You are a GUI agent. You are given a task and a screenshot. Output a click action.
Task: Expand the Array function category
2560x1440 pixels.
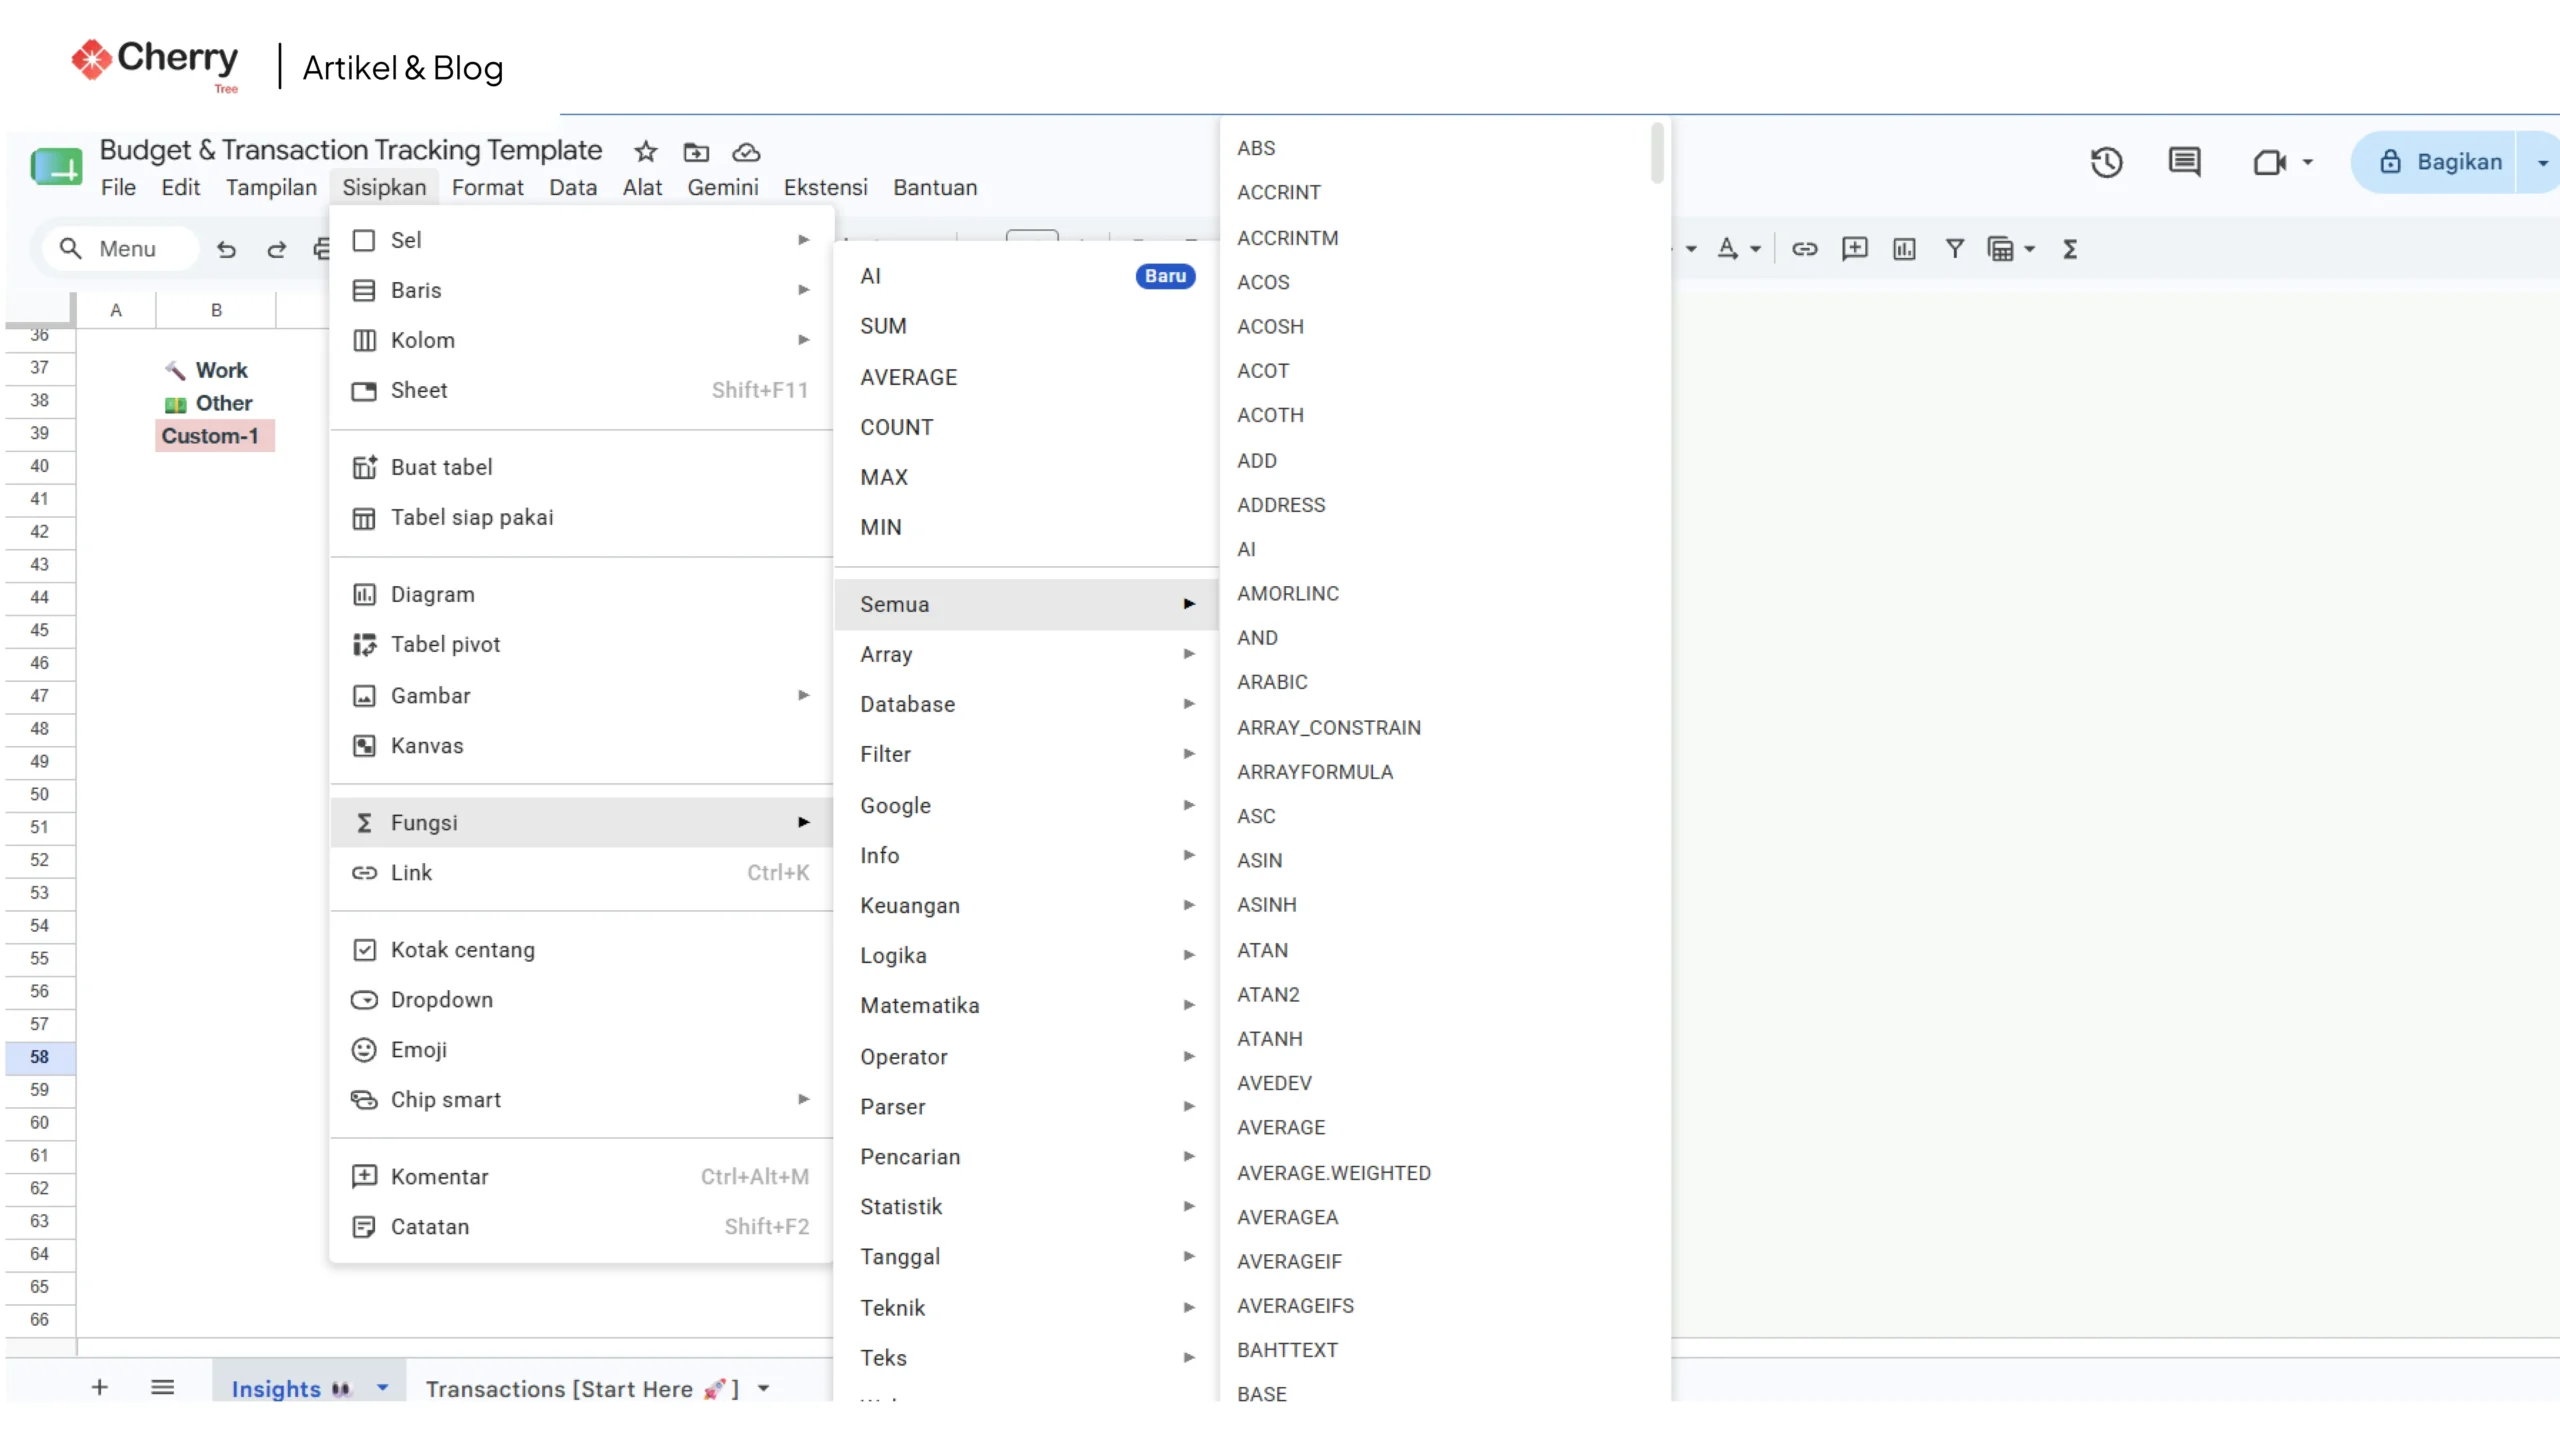[x=1026, y=654]
